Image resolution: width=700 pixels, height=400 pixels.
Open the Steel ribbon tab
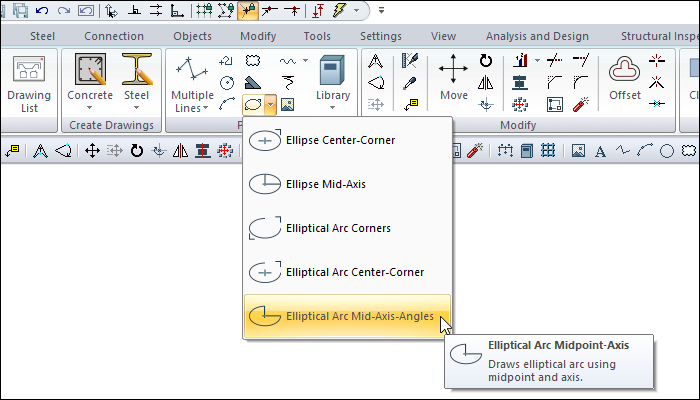(42, 36)
